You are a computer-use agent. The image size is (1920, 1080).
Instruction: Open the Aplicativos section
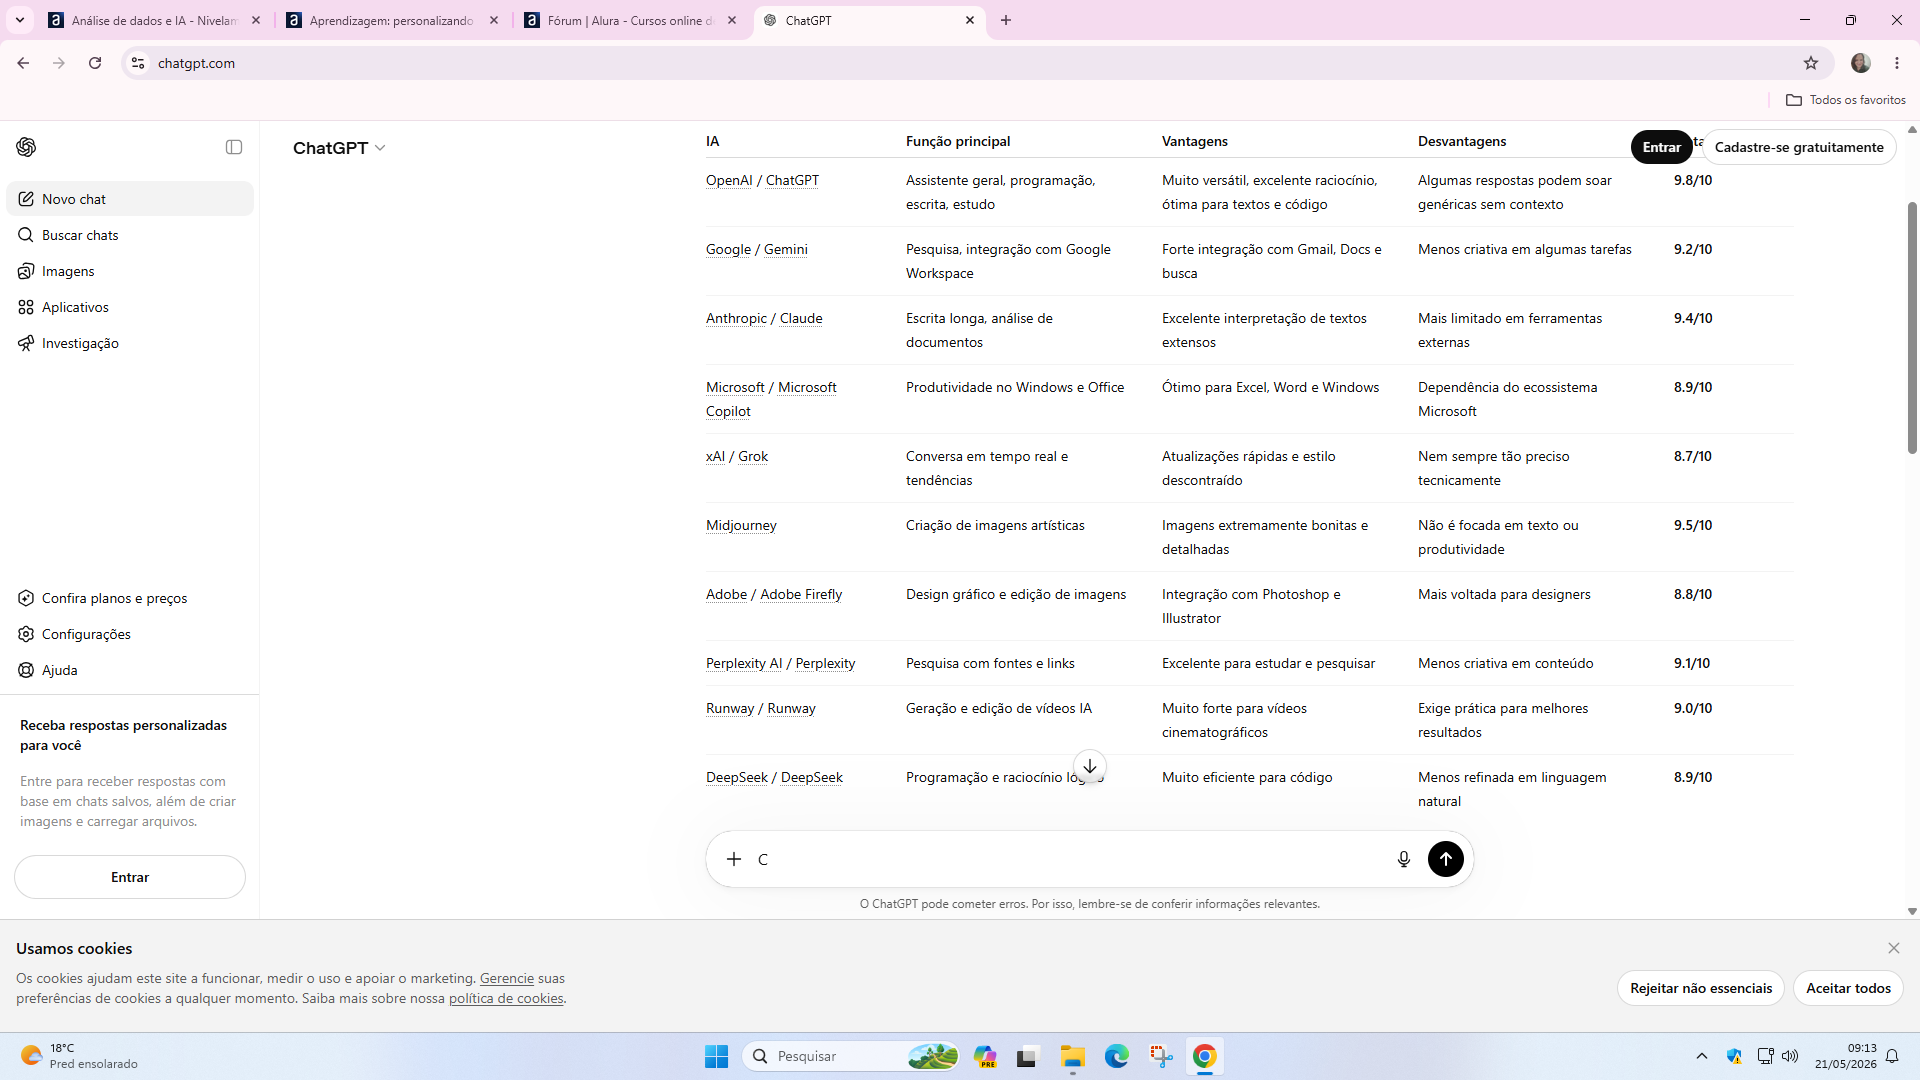(130, 307)
